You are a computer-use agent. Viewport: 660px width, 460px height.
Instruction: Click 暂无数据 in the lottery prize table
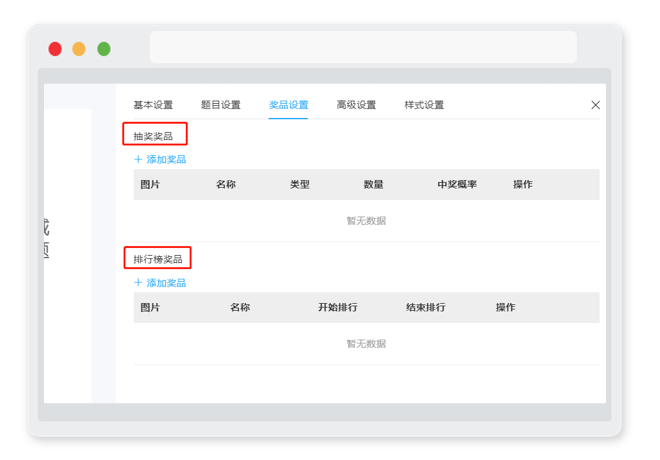(366, 221)
